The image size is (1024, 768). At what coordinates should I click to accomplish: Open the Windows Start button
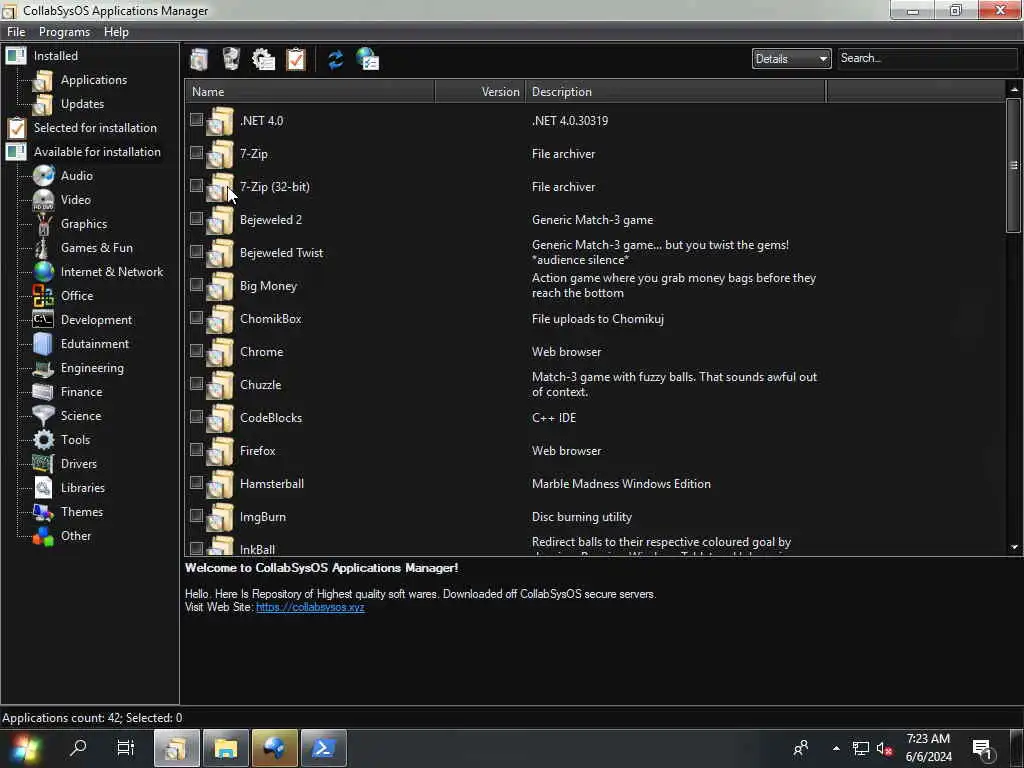pyautogui.click(x=25, y=748)
